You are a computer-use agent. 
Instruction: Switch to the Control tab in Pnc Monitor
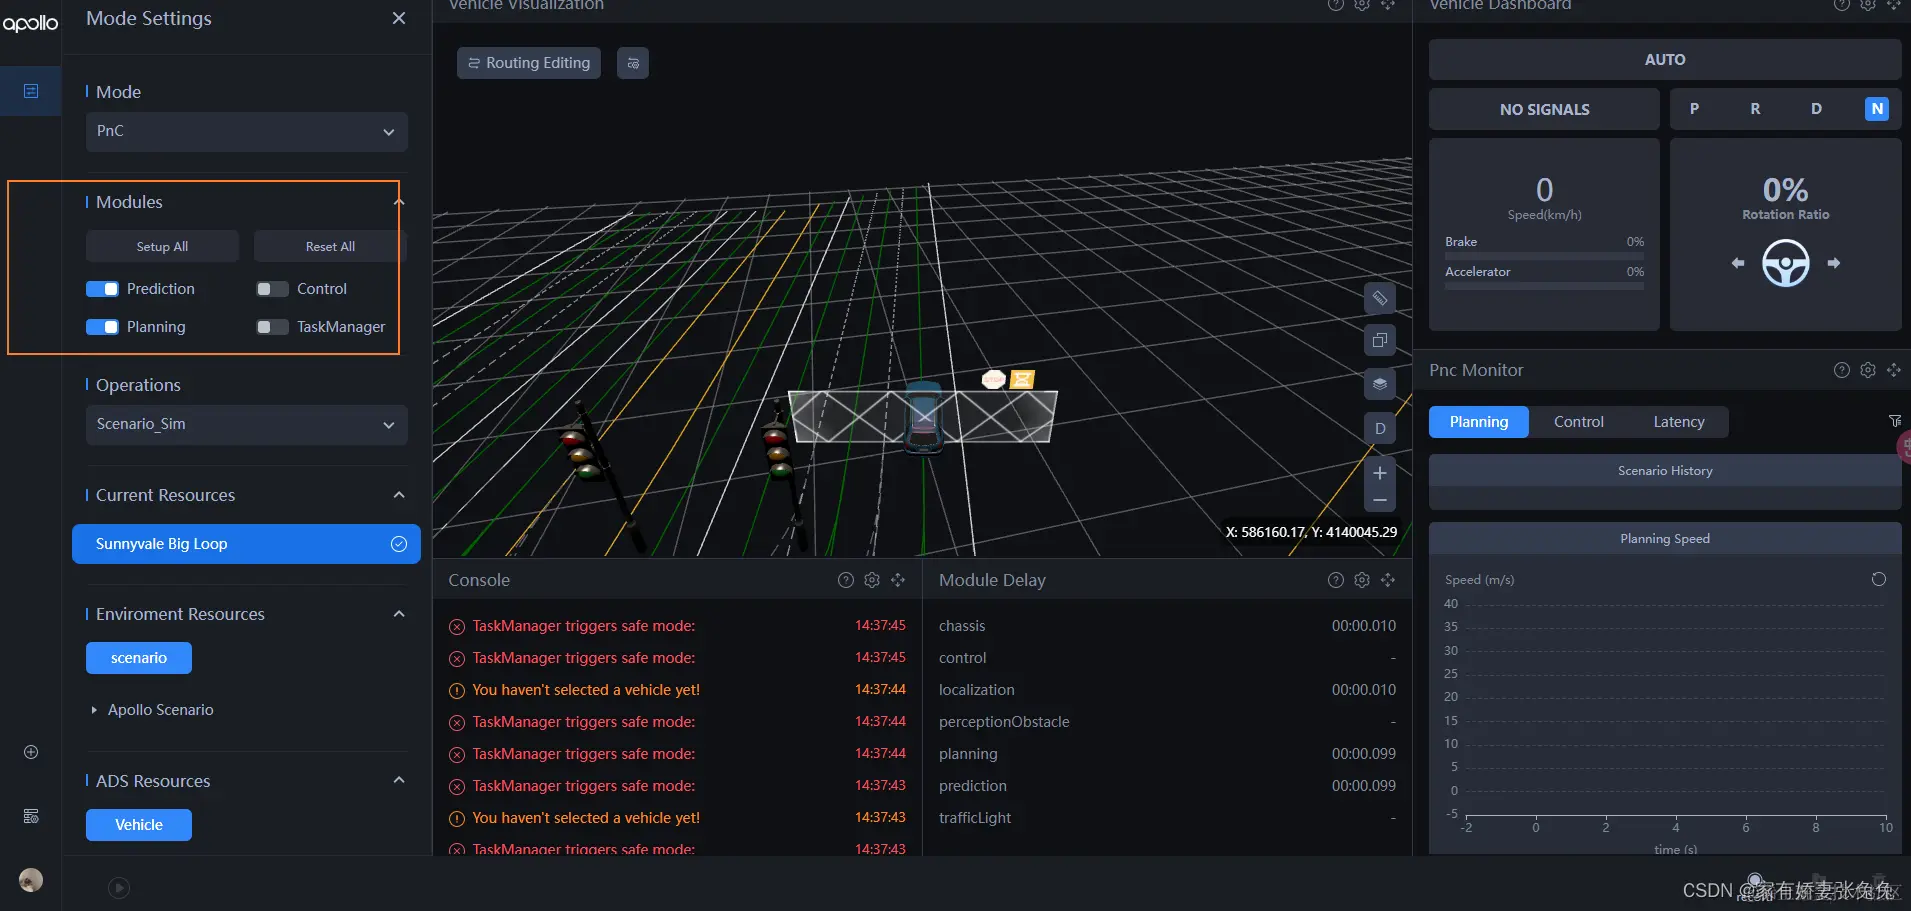coord(1579,422)
